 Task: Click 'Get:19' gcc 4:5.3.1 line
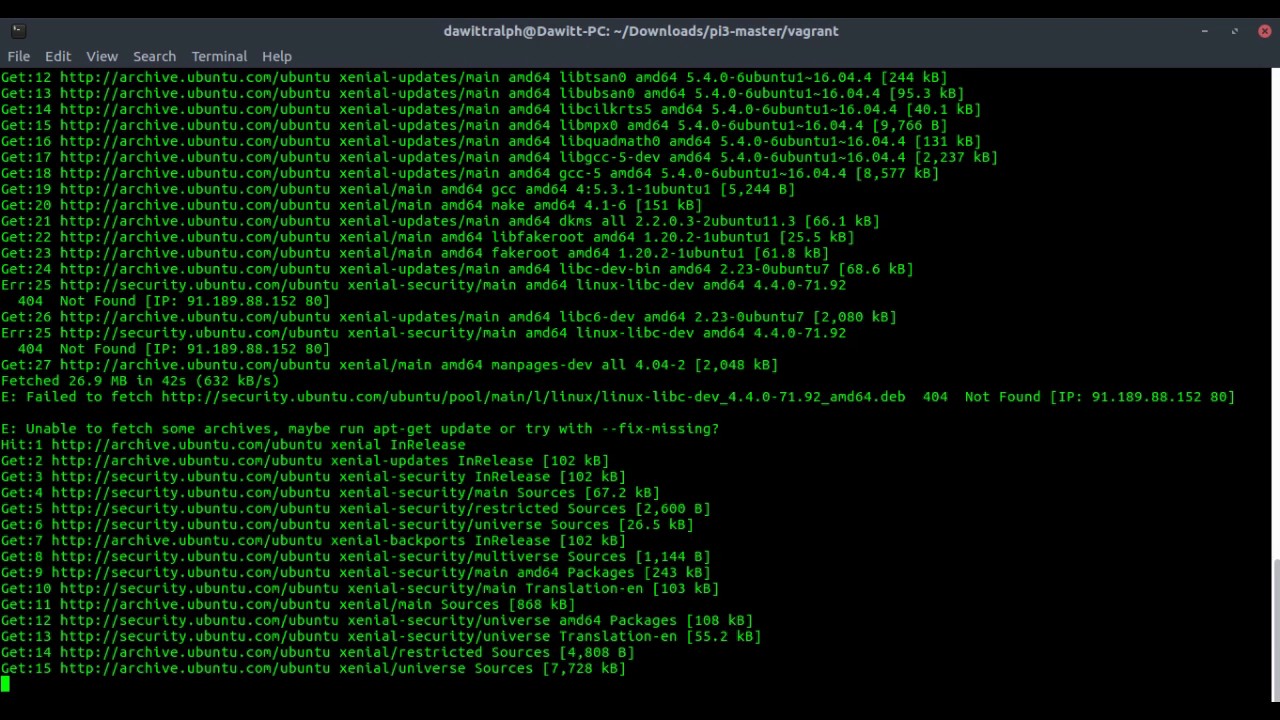tap(398, 189)
